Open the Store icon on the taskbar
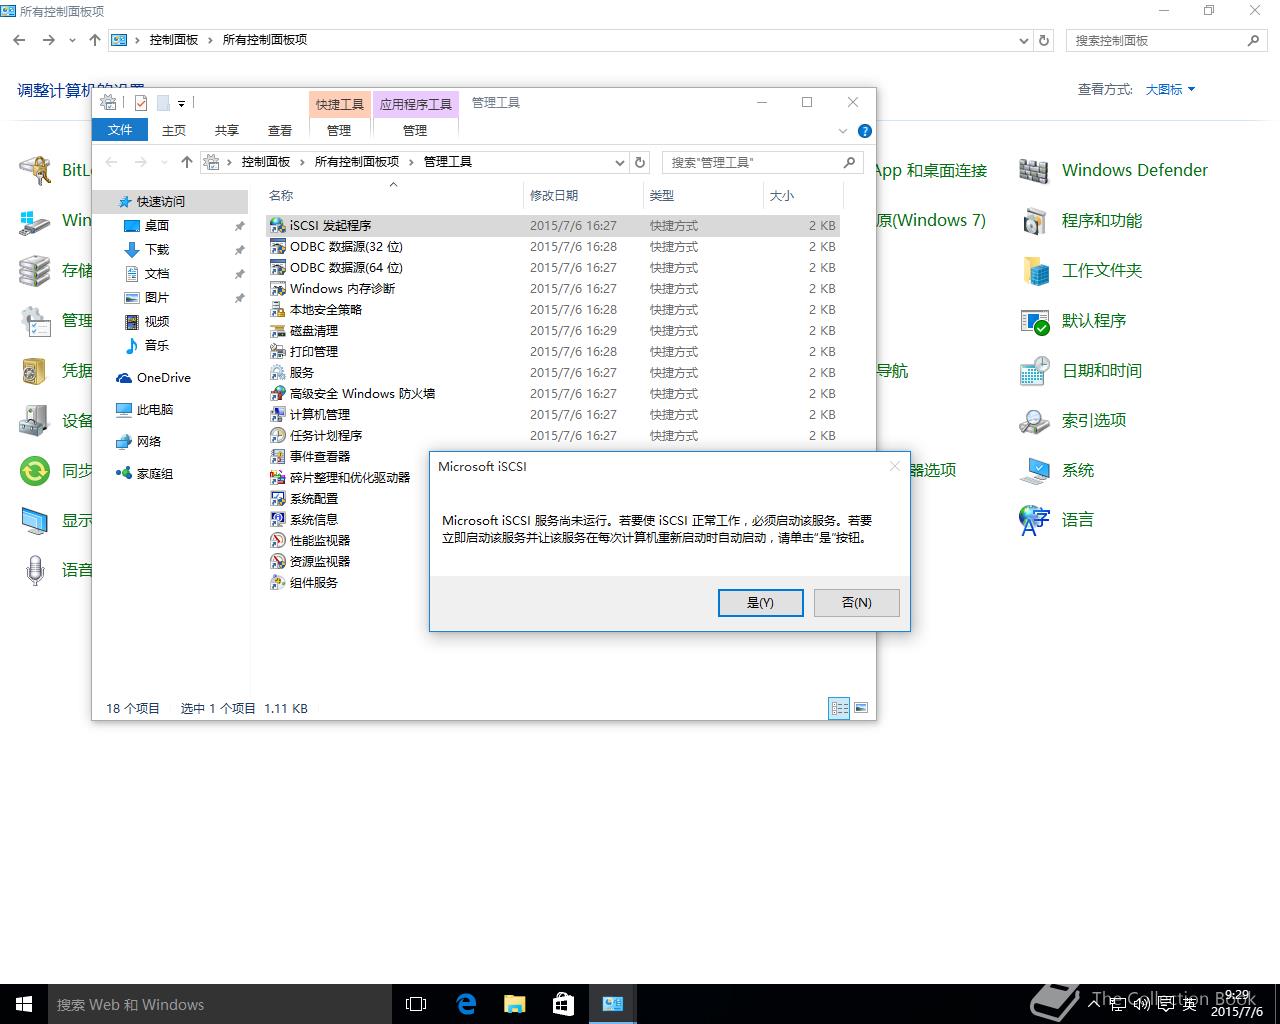1280x1024 pixels. pos(563,1004)
